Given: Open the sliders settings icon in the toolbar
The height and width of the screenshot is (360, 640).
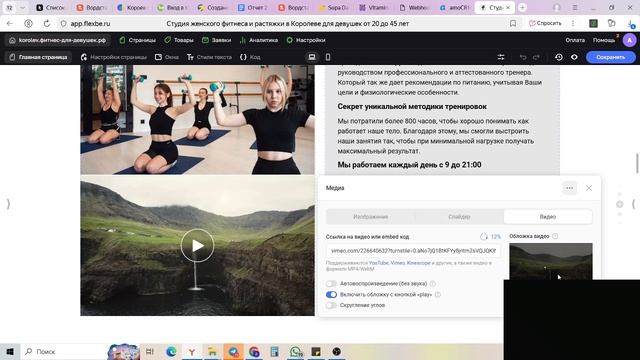Looking at the screenshot, I should pos(501,57).
